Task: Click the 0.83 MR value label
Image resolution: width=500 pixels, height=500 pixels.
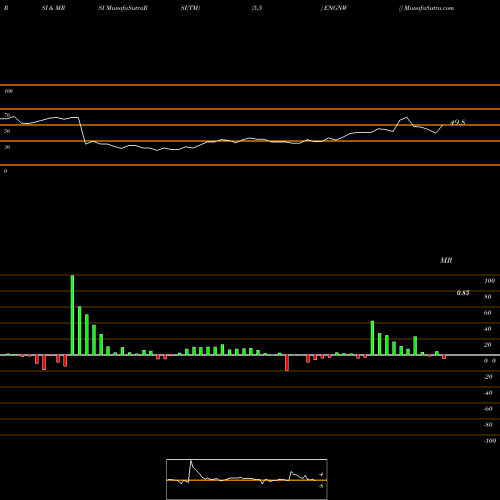Action: 463,293
